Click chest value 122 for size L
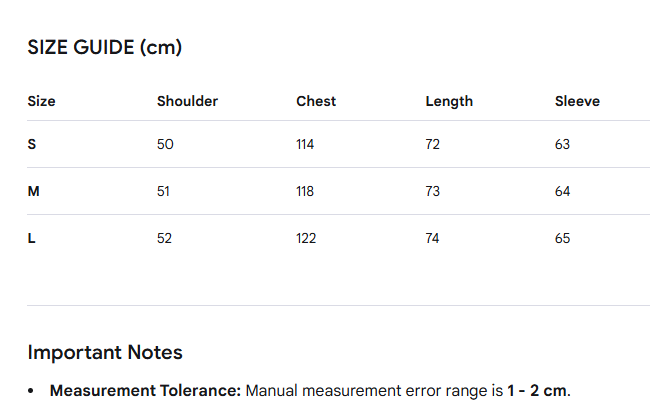Screen dimensions: 650x404 click(x=306, y=238)
